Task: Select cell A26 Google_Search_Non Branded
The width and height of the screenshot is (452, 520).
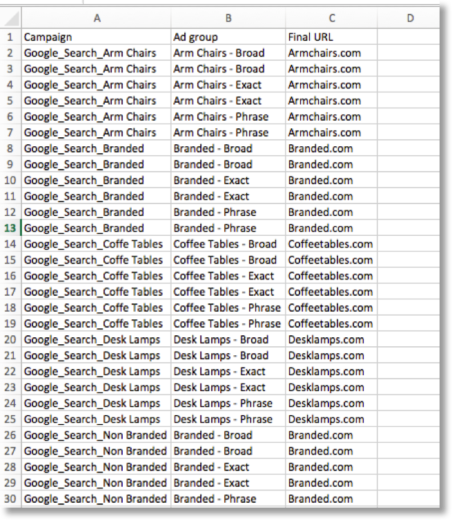Action: click(x=96, y=435)
